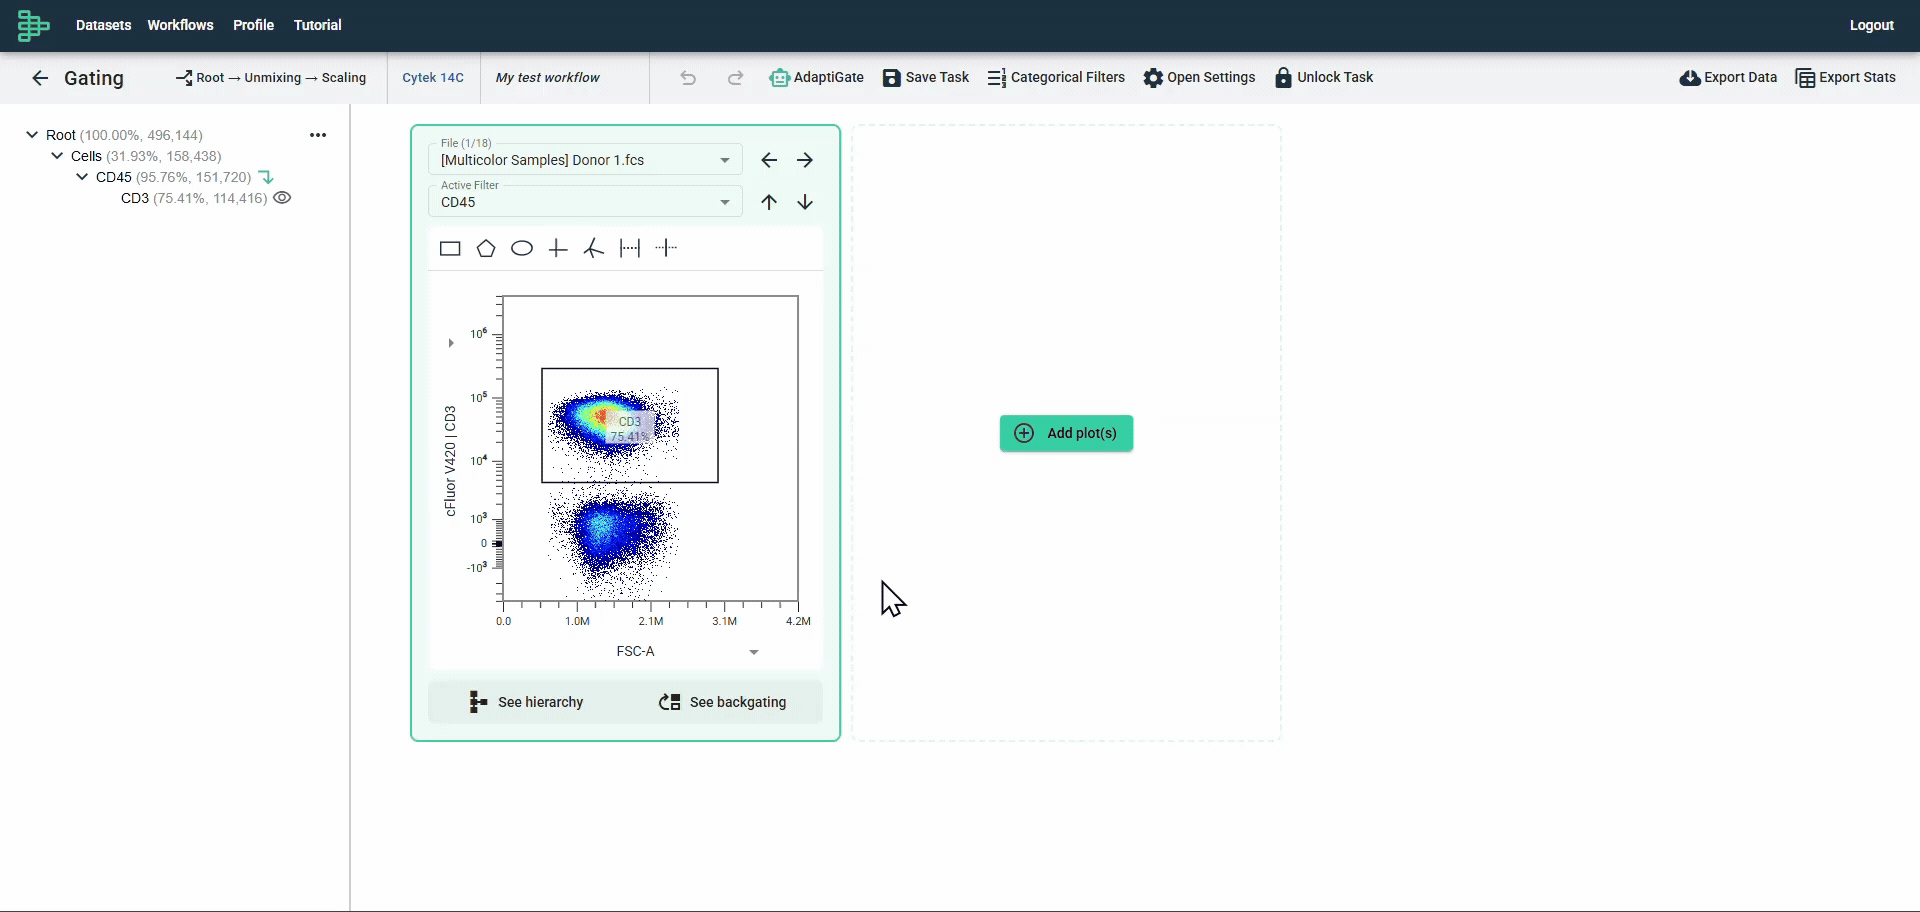
Task: Select the split gate tool
Action: tap(667, 248)
